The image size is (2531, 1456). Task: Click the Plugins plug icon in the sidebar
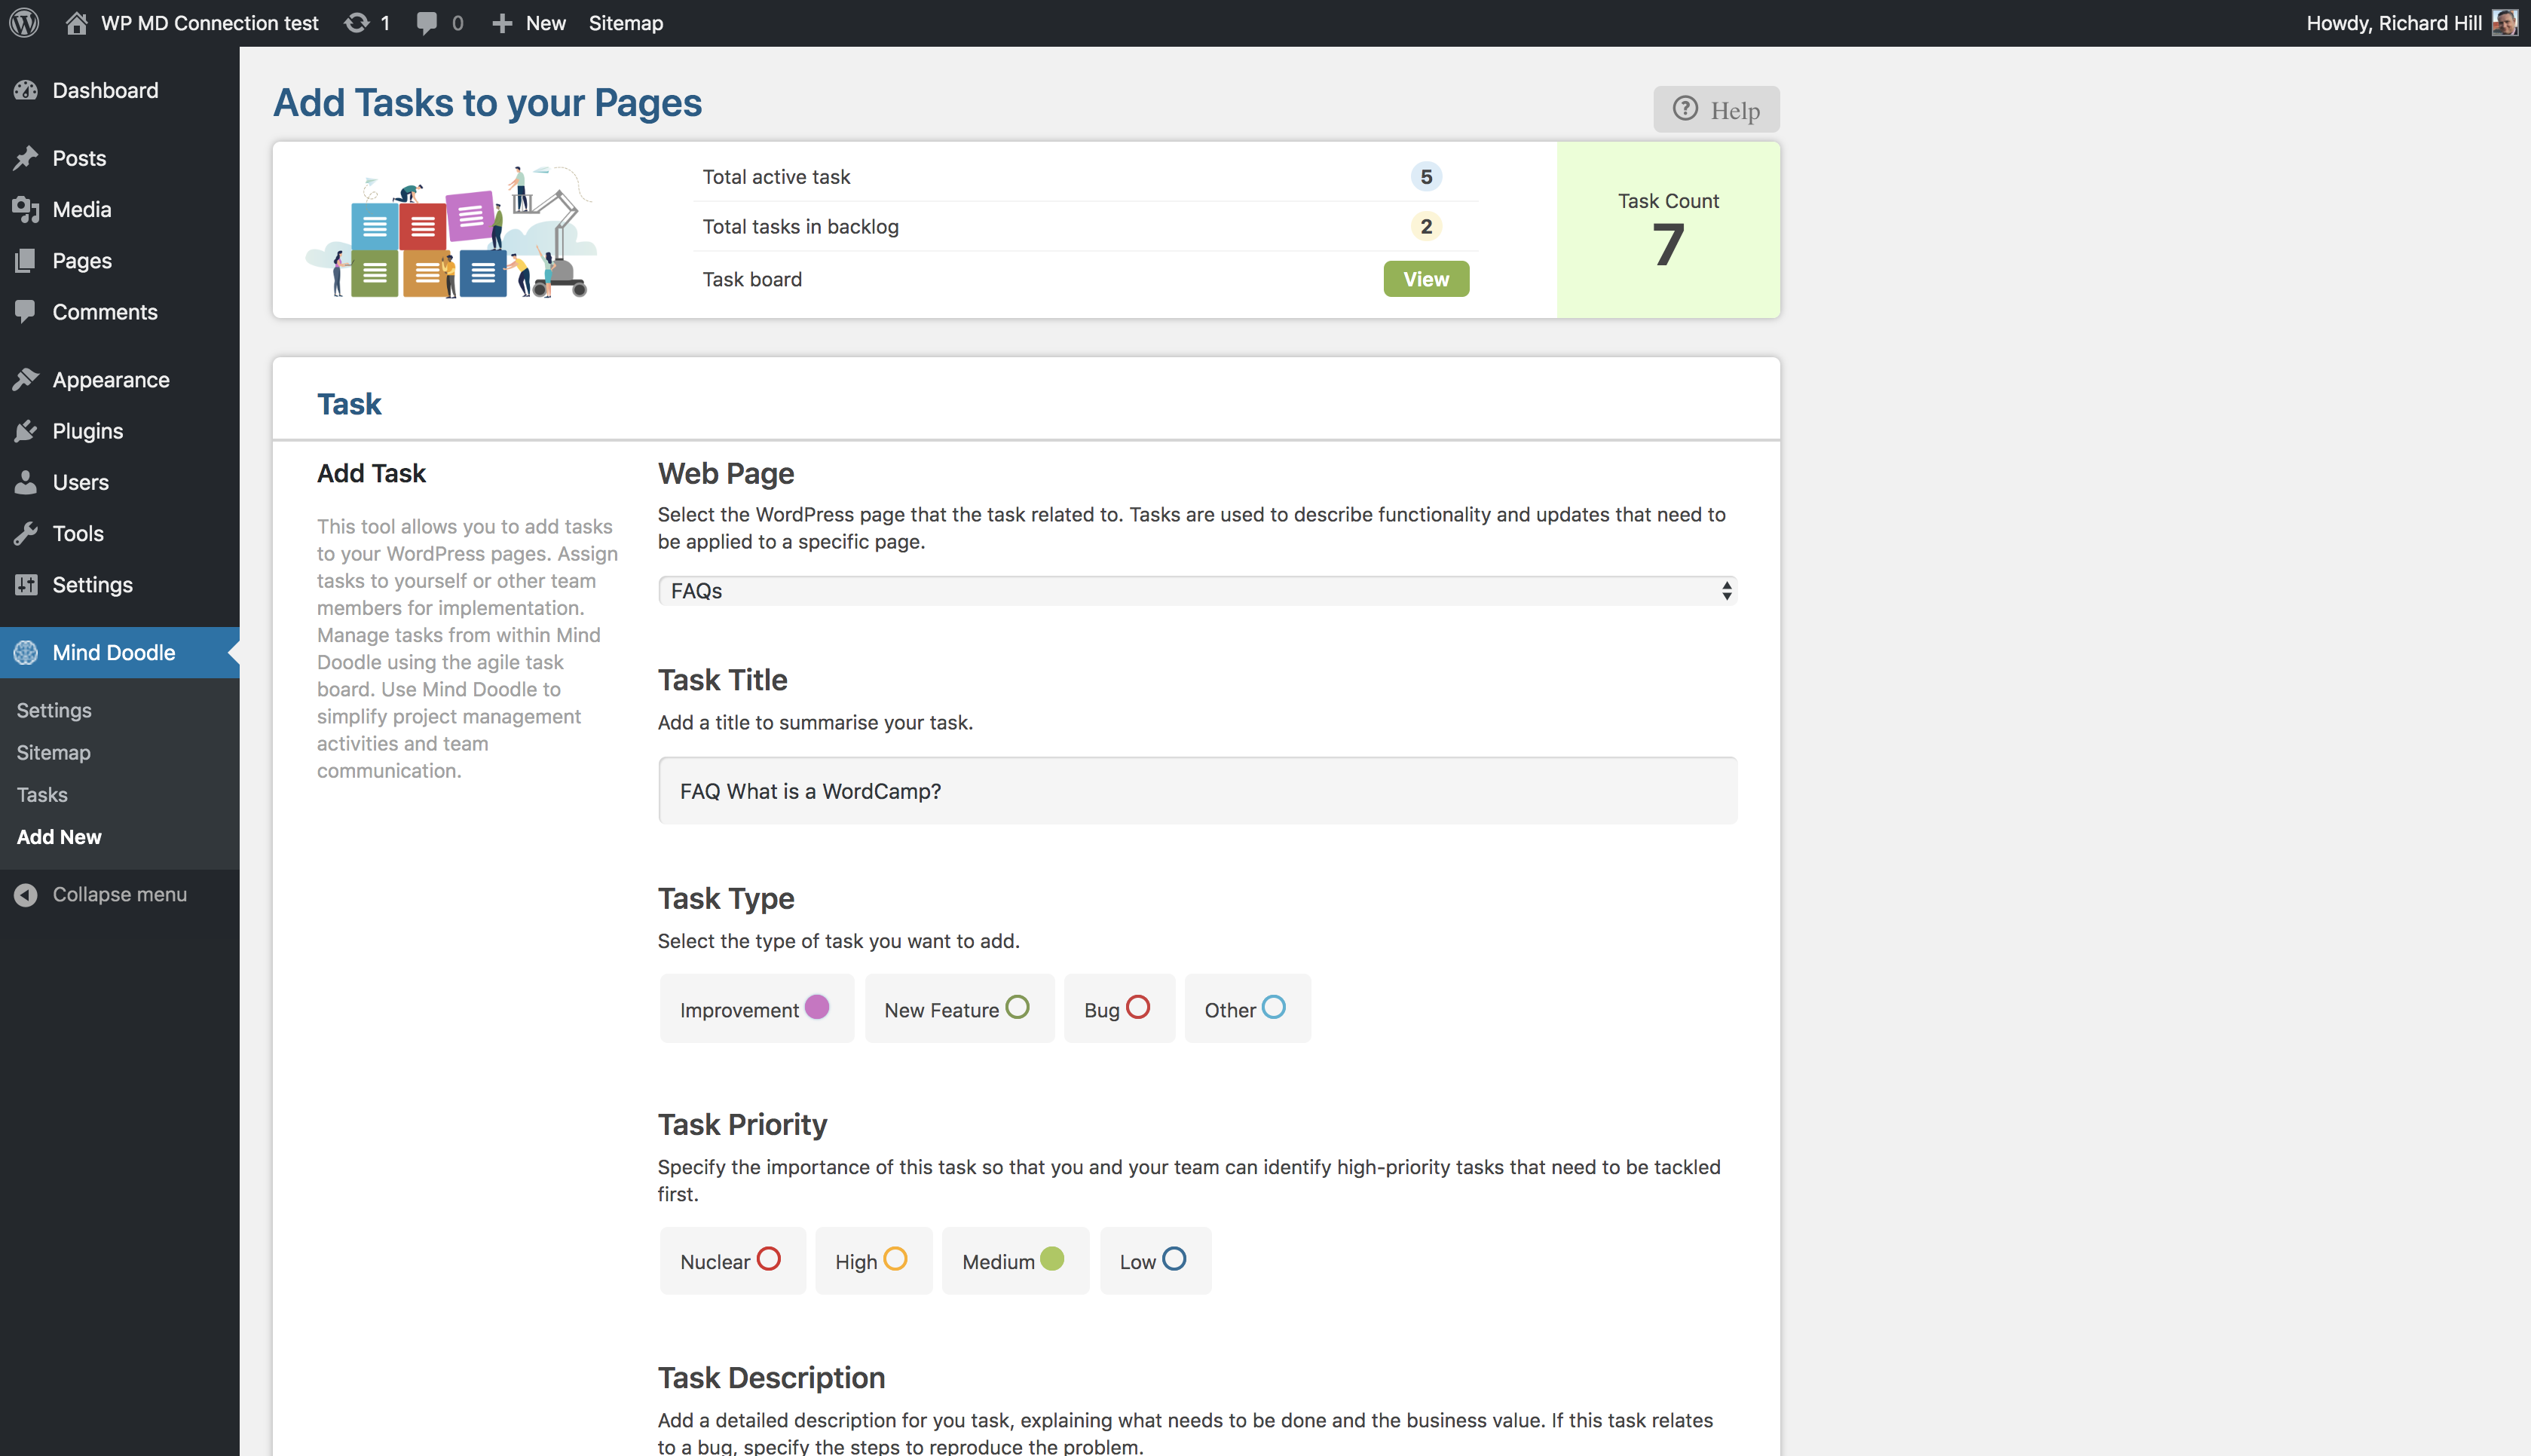(26, 431)
